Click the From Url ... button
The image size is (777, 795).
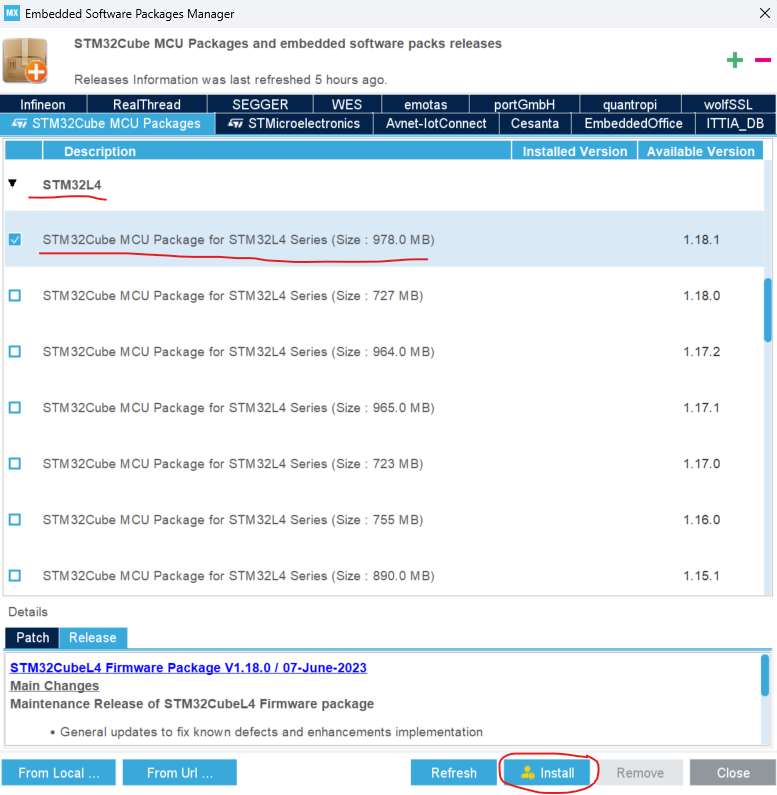coord(180,773)
